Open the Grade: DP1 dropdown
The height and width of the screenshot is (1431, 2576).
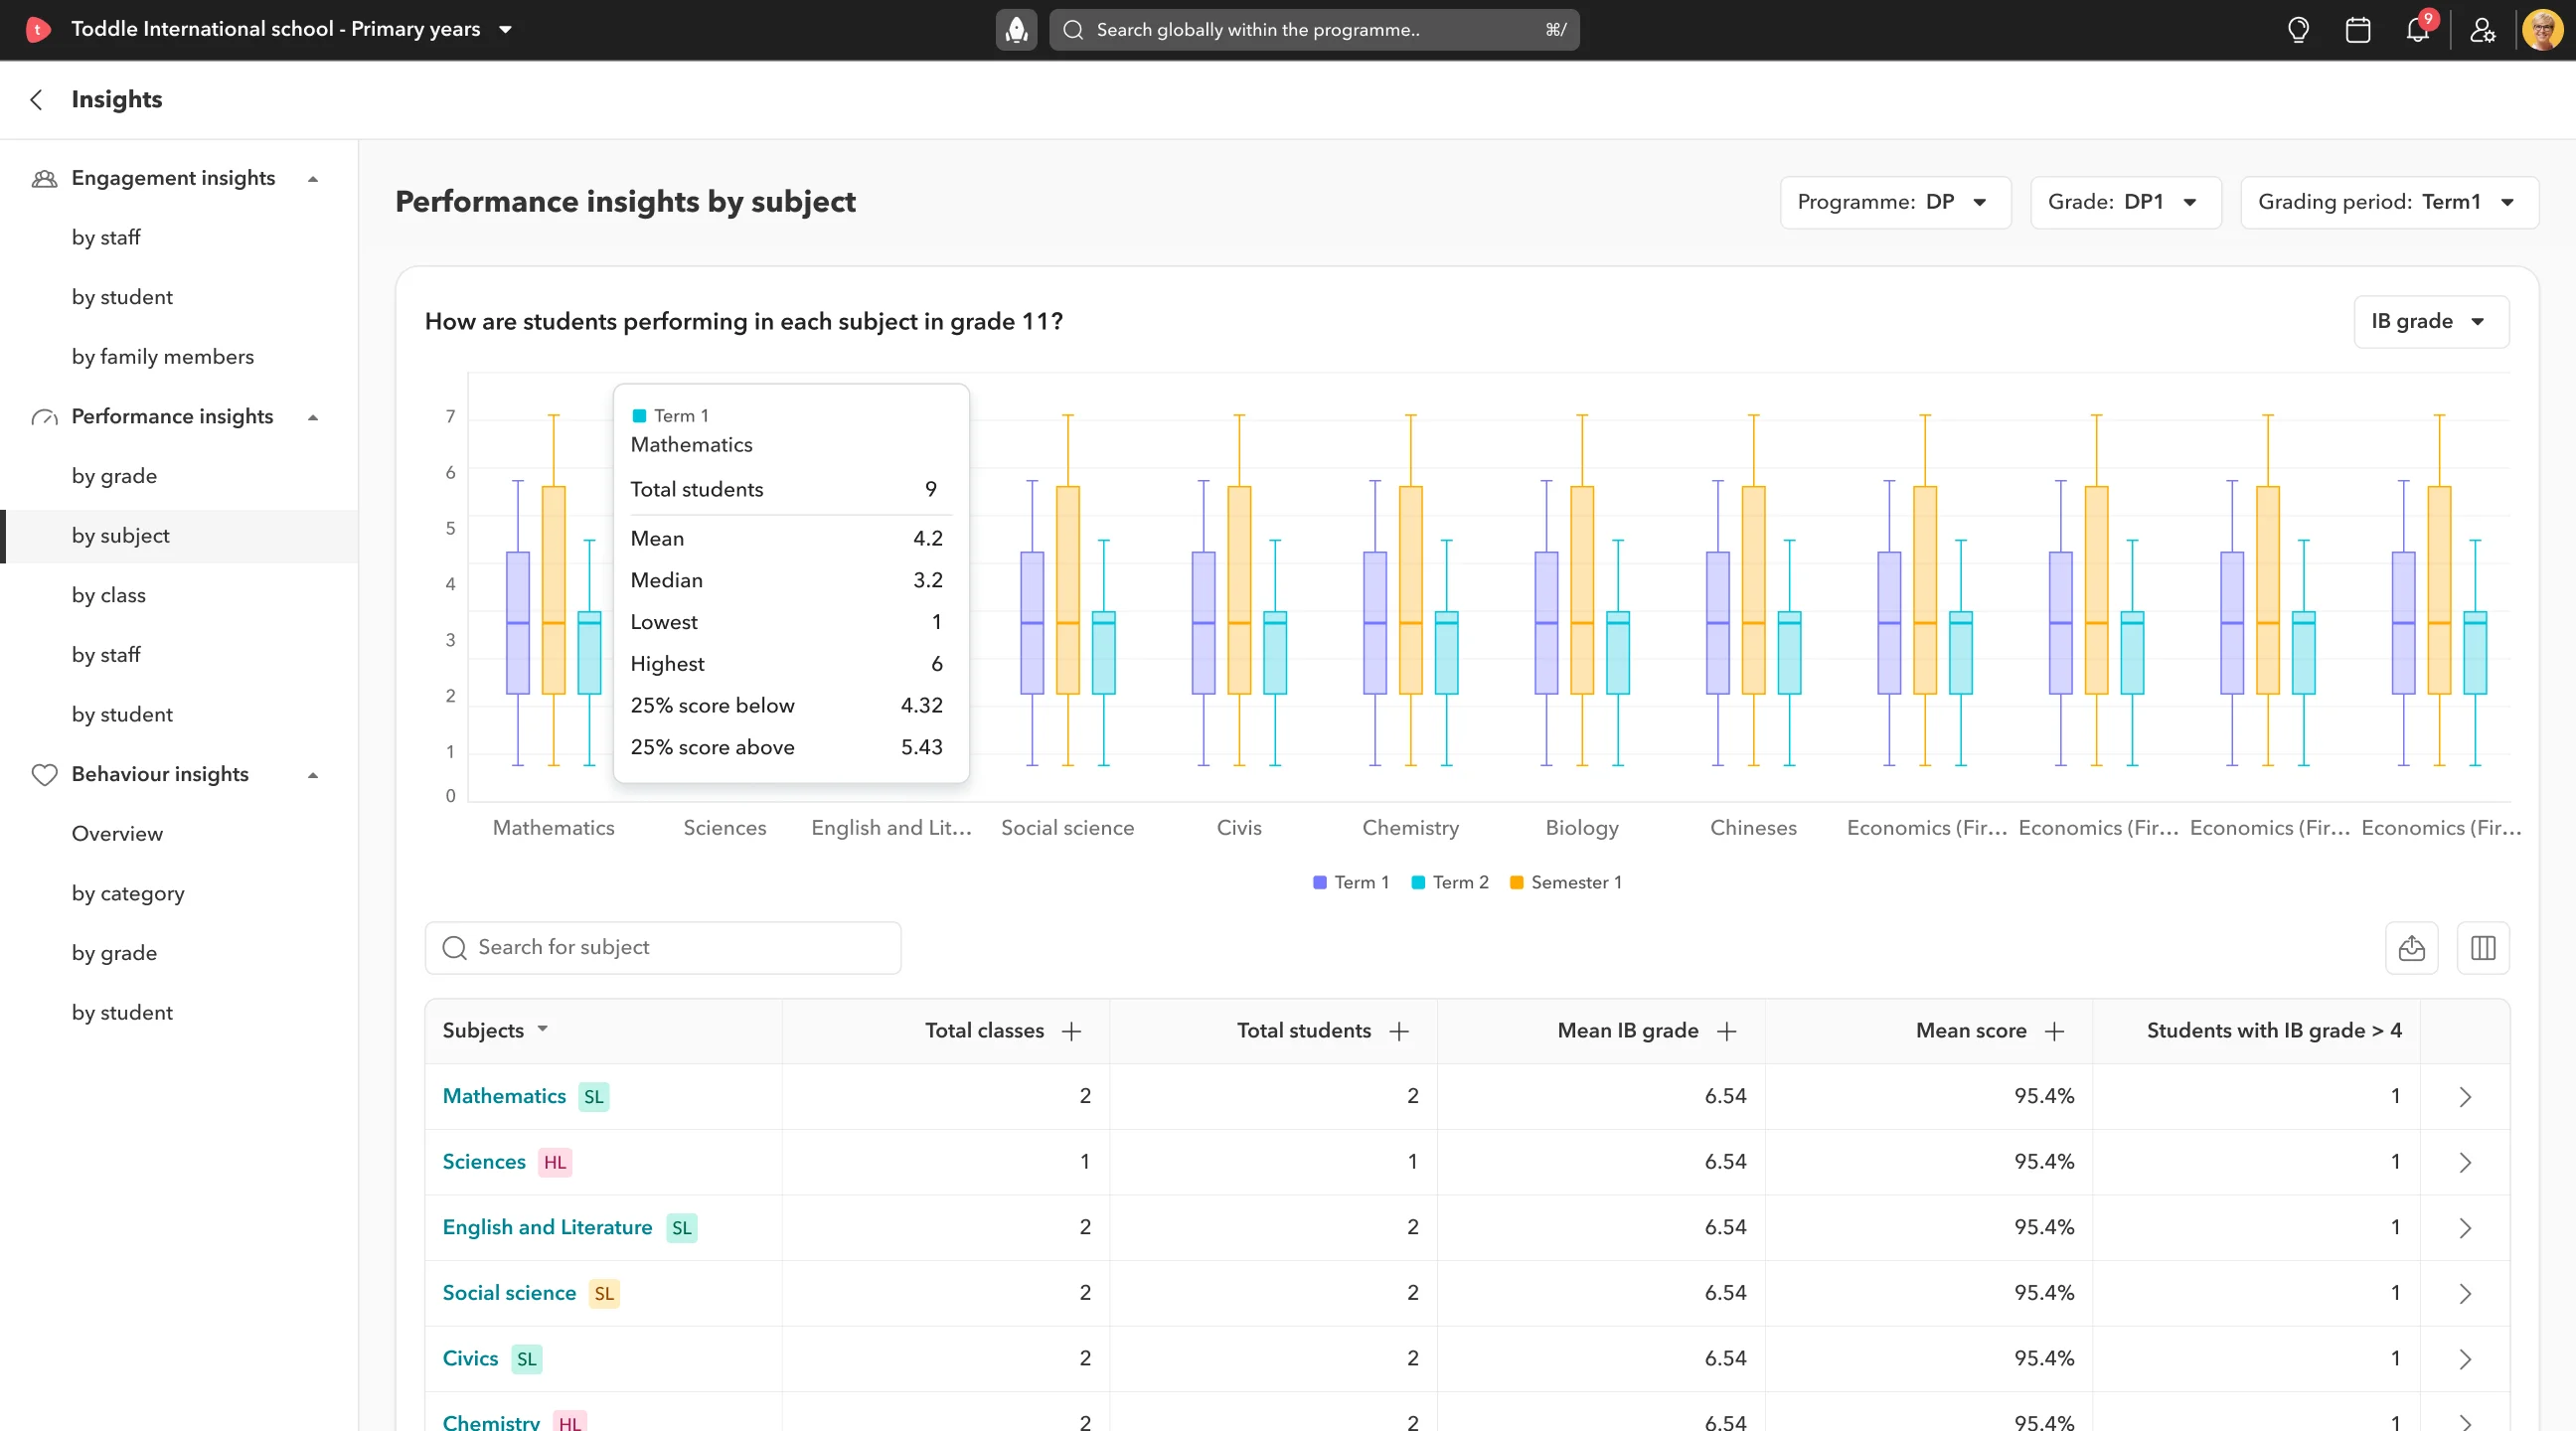tap(2126, 202)
